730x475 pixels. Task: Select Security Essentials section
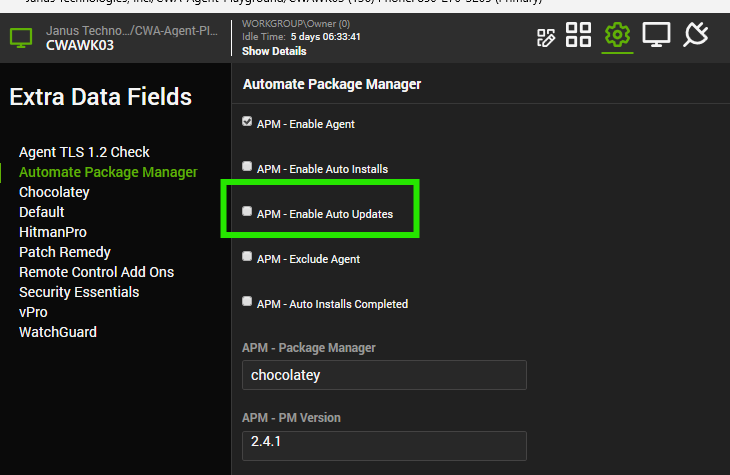[x=79, y=292]
